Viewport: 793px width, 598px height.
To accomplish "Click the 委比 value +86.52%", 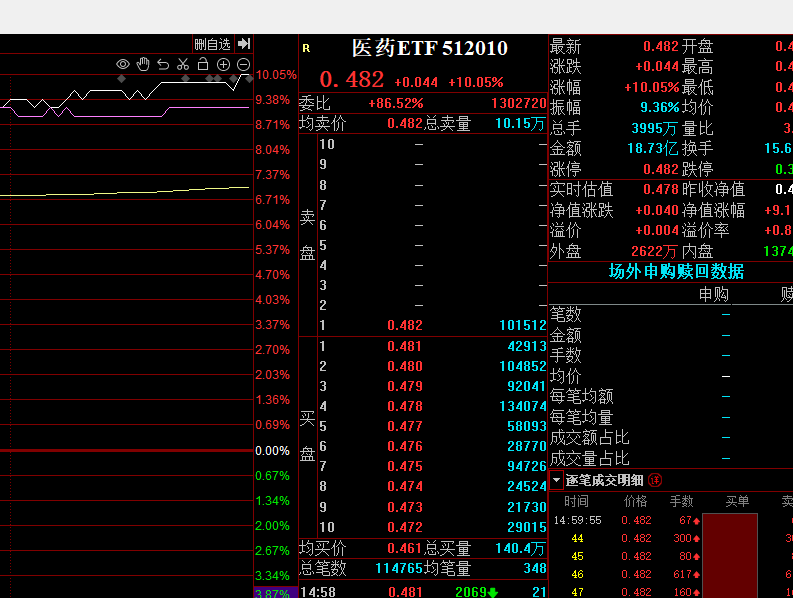I will click(x=395, y=104).
